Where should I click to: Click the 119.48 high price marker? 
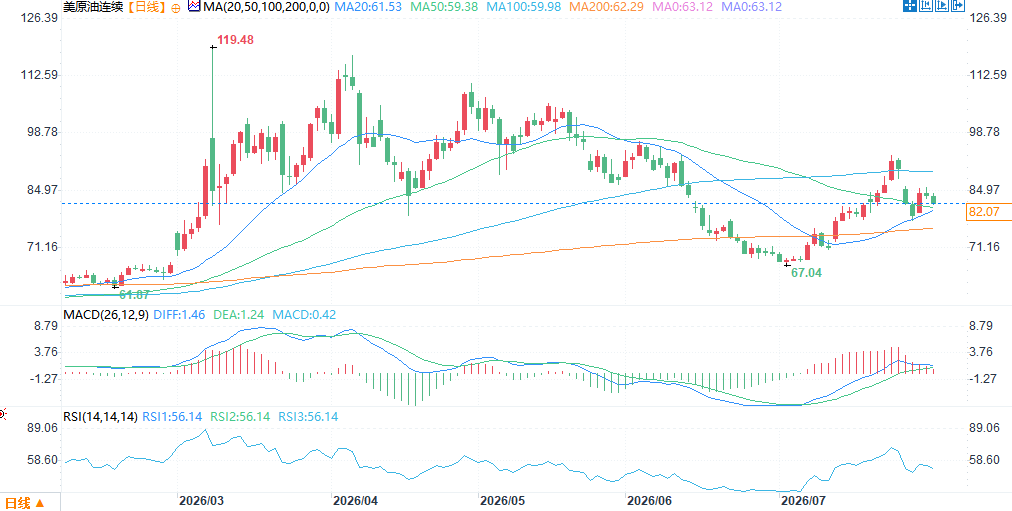click(x=235, y=40)
